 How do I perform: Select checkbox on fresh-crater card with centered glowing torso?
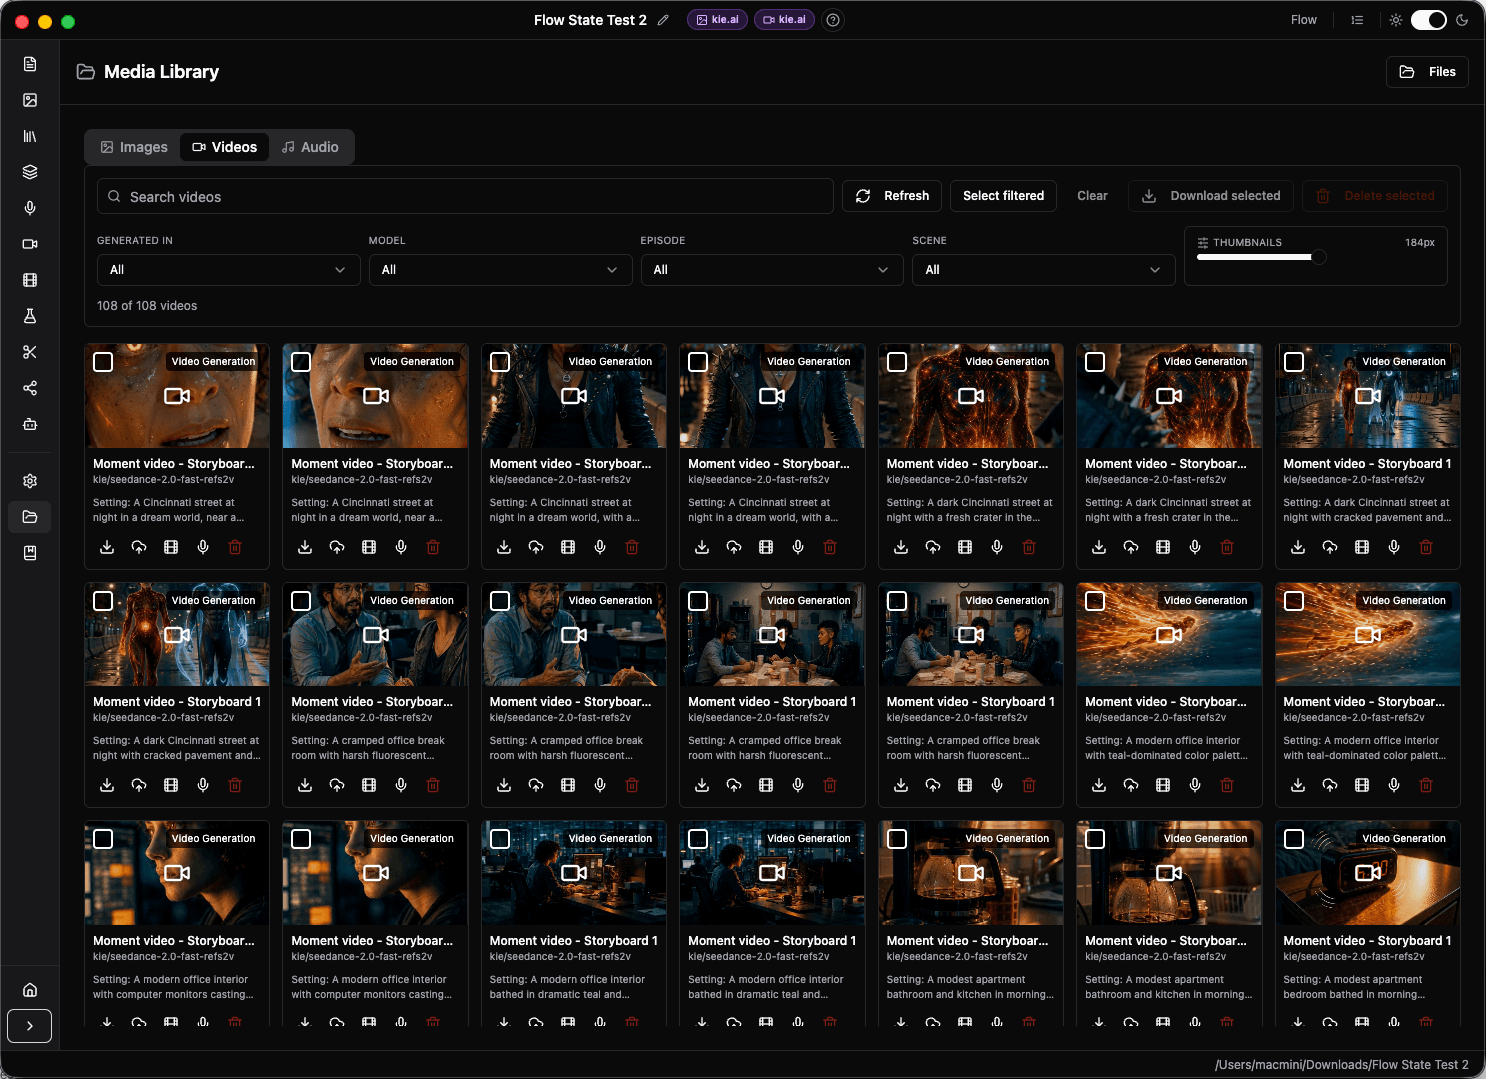[x=897, y=362]
